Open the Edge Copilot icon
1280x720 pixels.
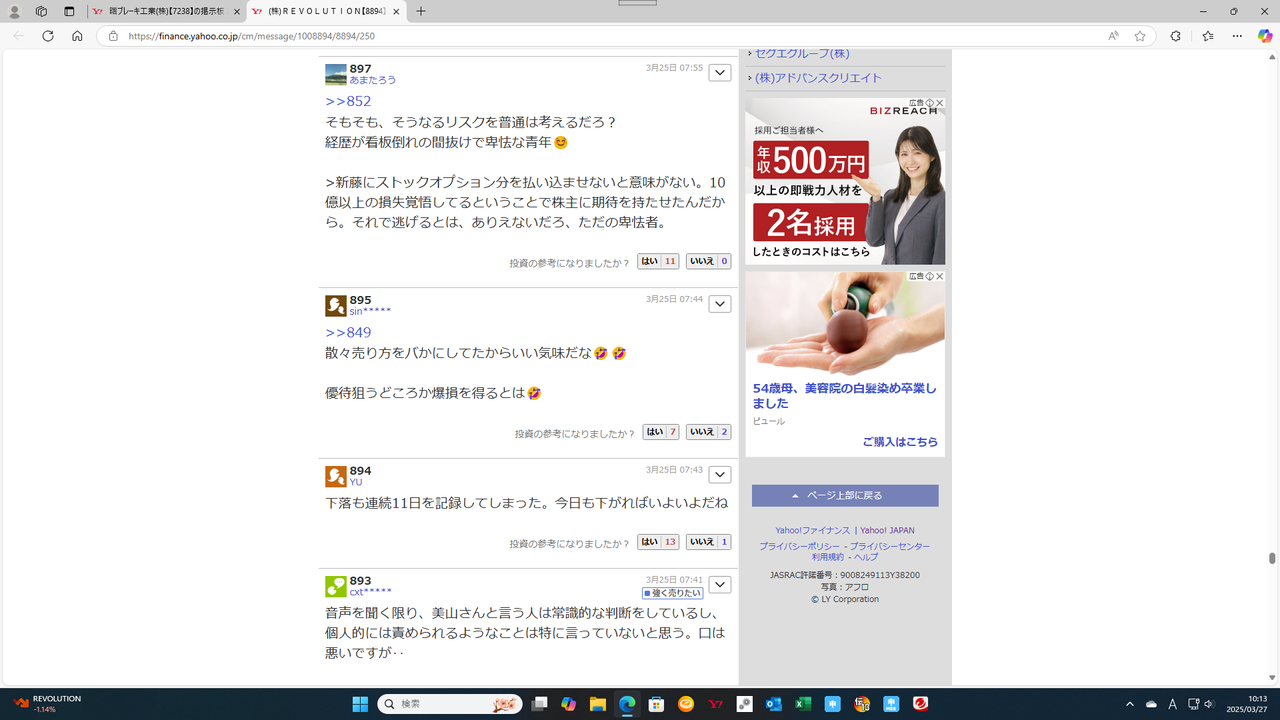pos(1265,36)
